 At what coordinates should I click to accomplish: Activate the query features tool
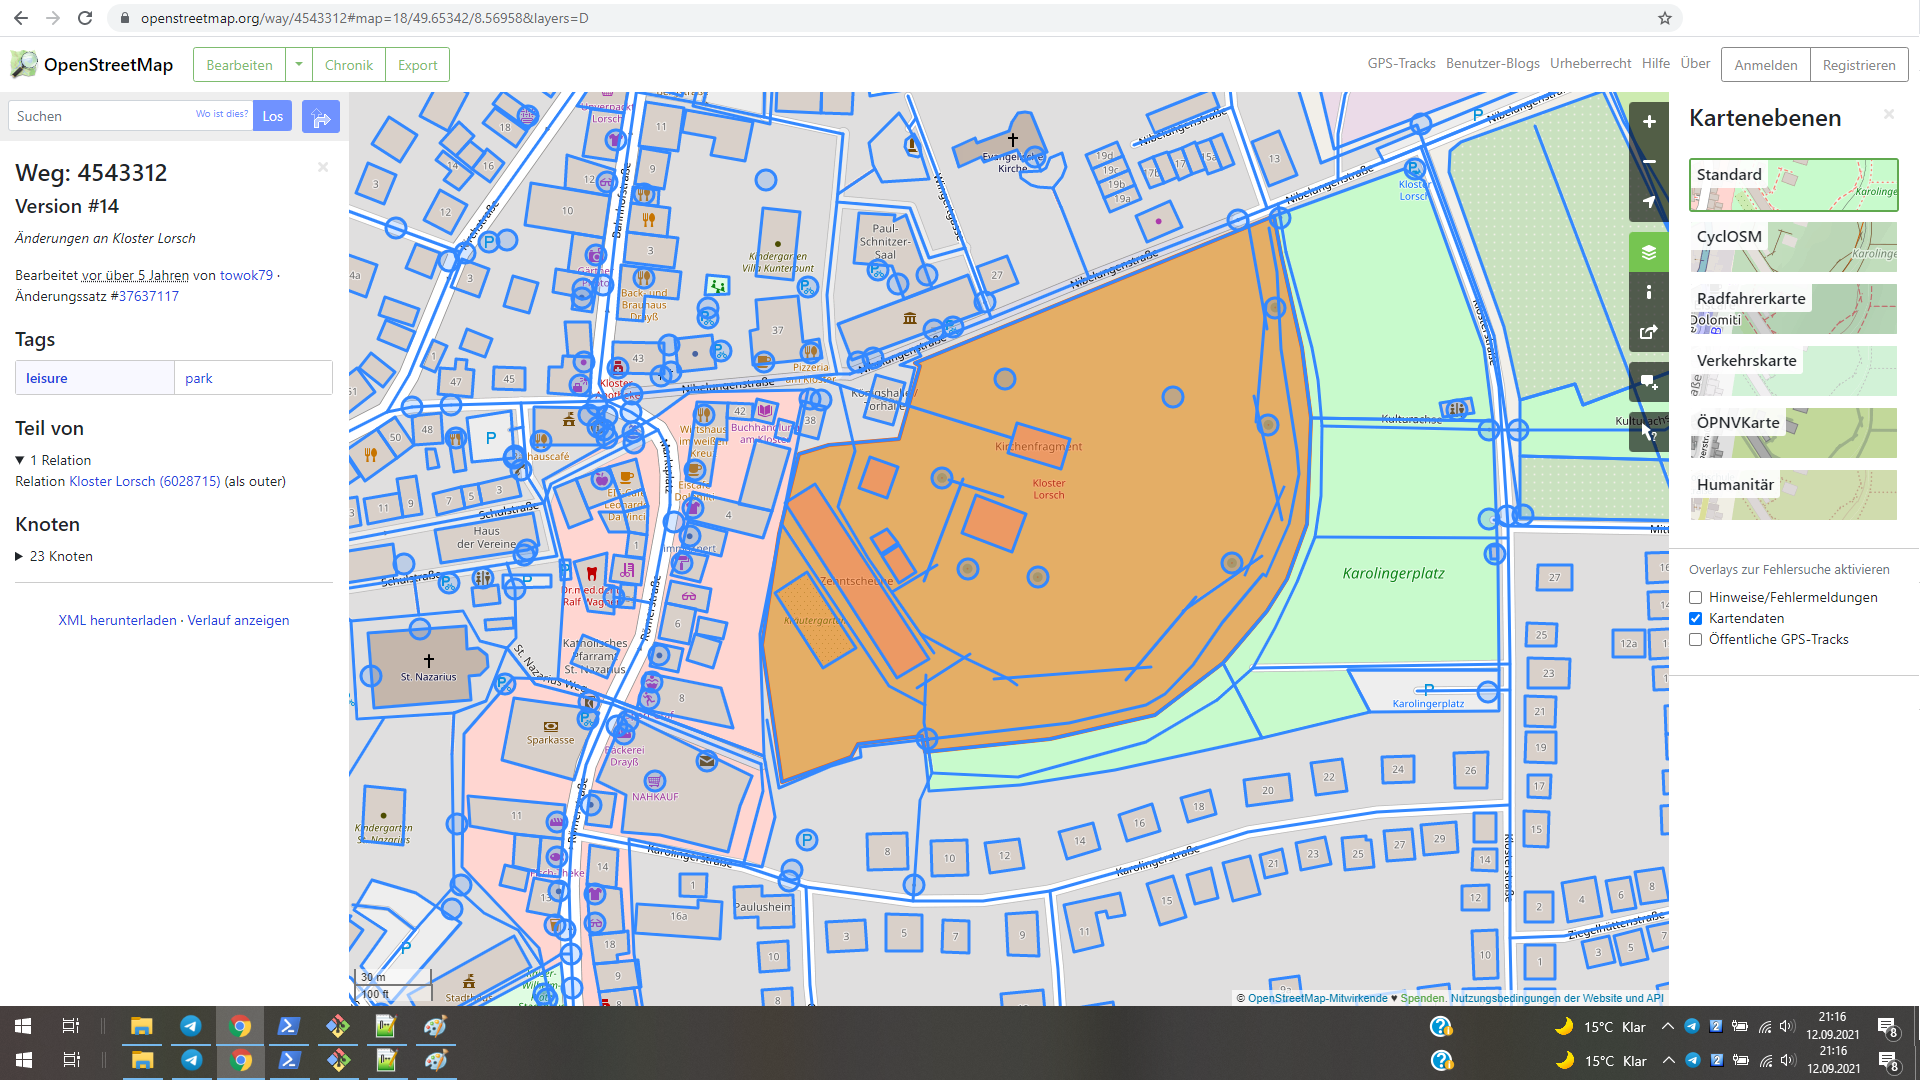(1649, 432)
